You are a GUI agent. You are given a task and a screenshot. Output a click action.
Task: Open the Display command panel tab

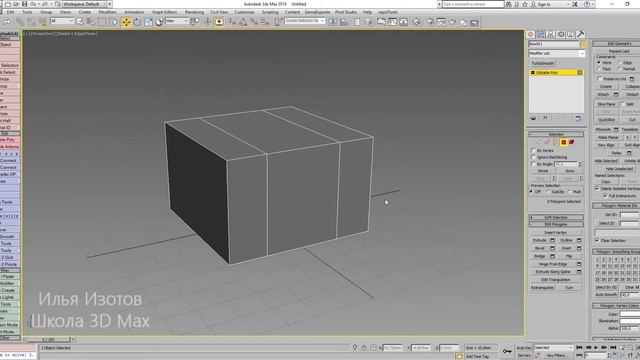[570, 35]
